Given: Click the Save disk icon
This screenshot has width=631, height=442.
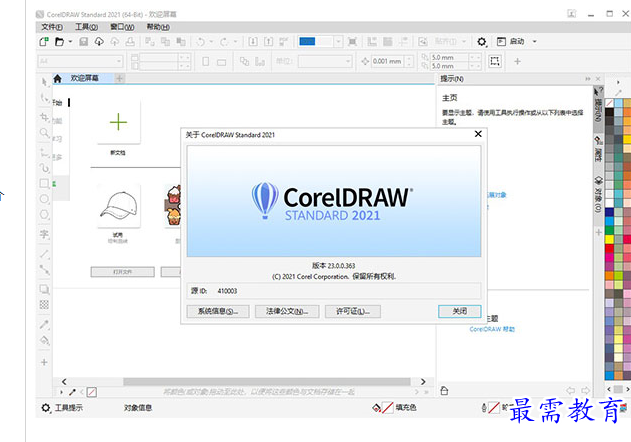Looking at the screenshot, I should pos(83,41).
